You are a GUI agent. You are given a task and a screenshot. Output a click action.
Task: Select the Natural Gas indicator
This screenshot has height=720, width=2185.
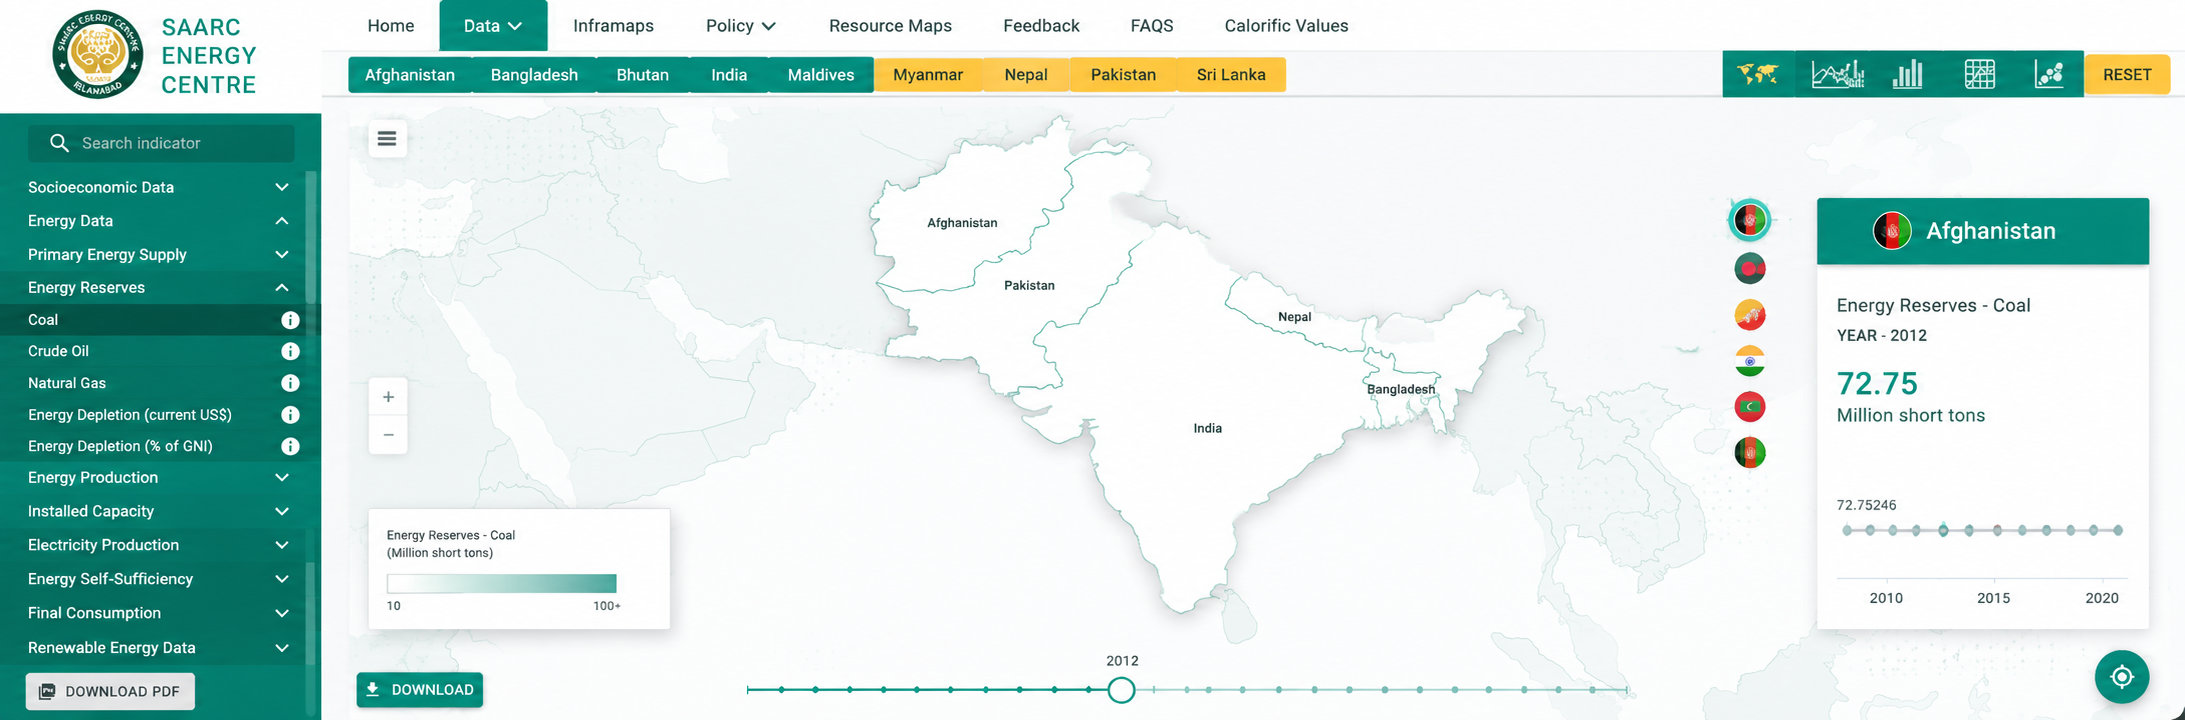[67, 383]
